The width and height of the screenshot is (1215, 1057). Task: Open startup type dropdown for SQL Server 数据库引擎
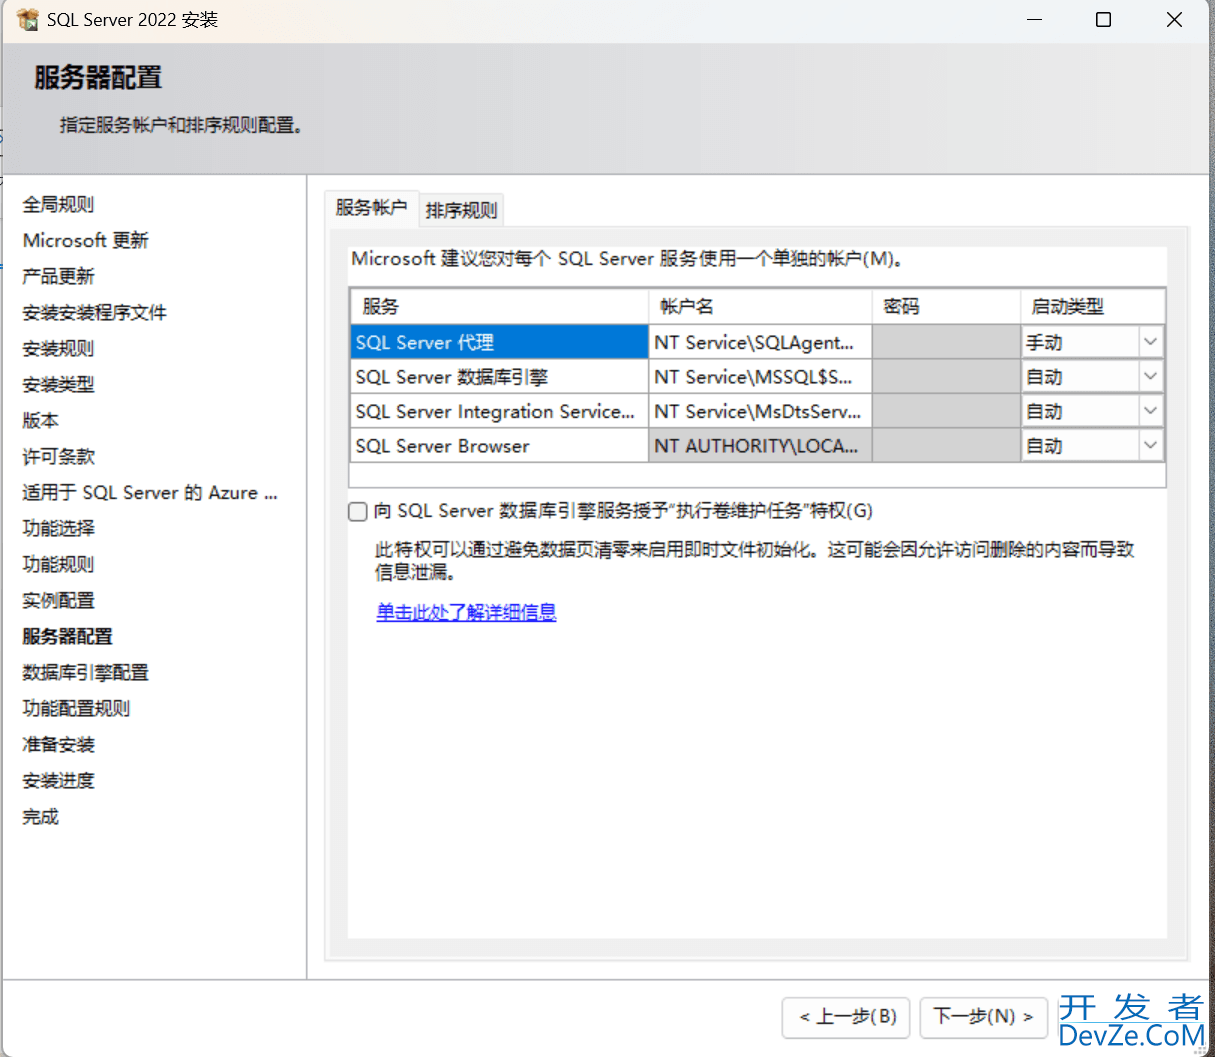click(x=1150, y=377)
